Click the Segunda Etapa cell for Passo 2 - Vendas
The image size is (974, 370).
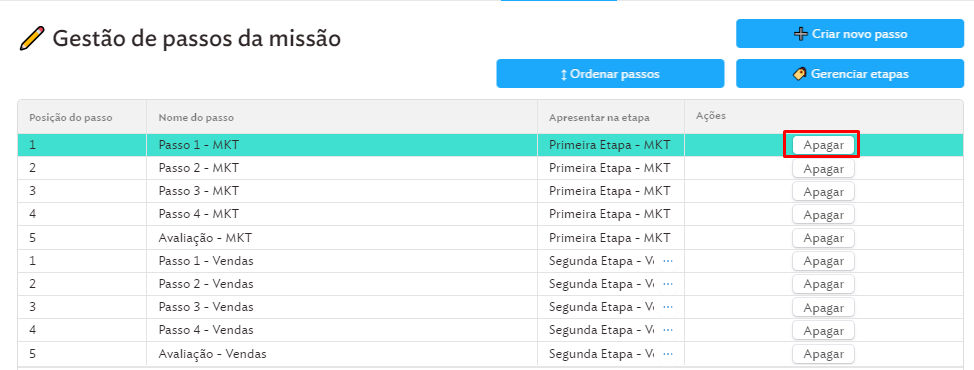pyautogui.click(x=611, y=284)
